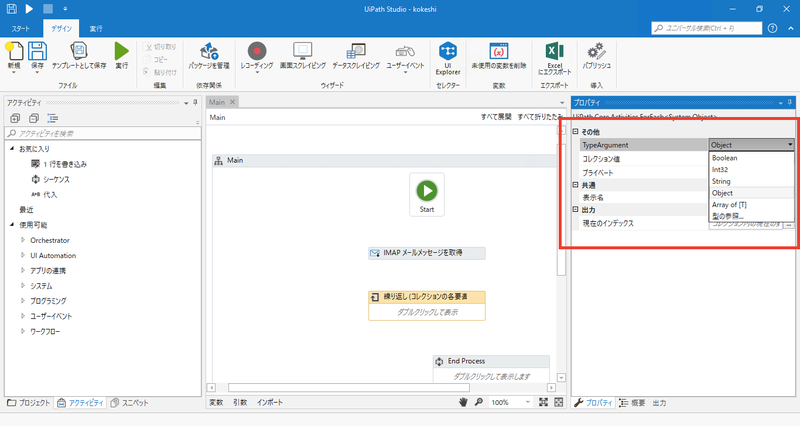Choose Array of [T] option
This screenshot has height=426, width=800.
coord(729,205)
